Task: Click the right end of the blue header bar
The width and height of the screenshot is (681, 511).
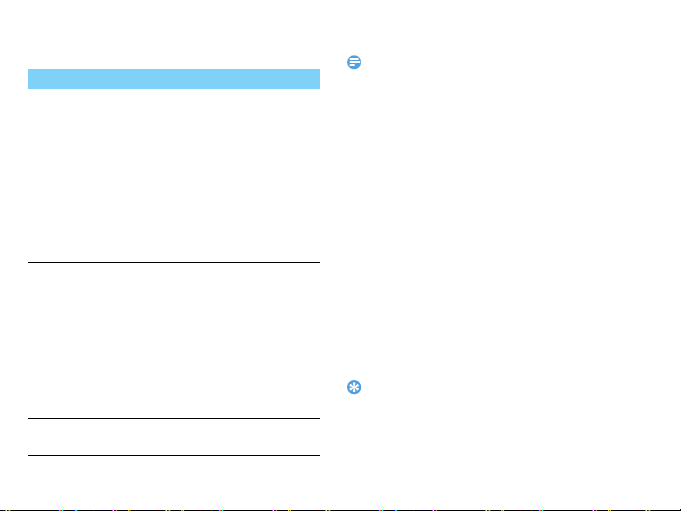Action: (x=315, y=79)
